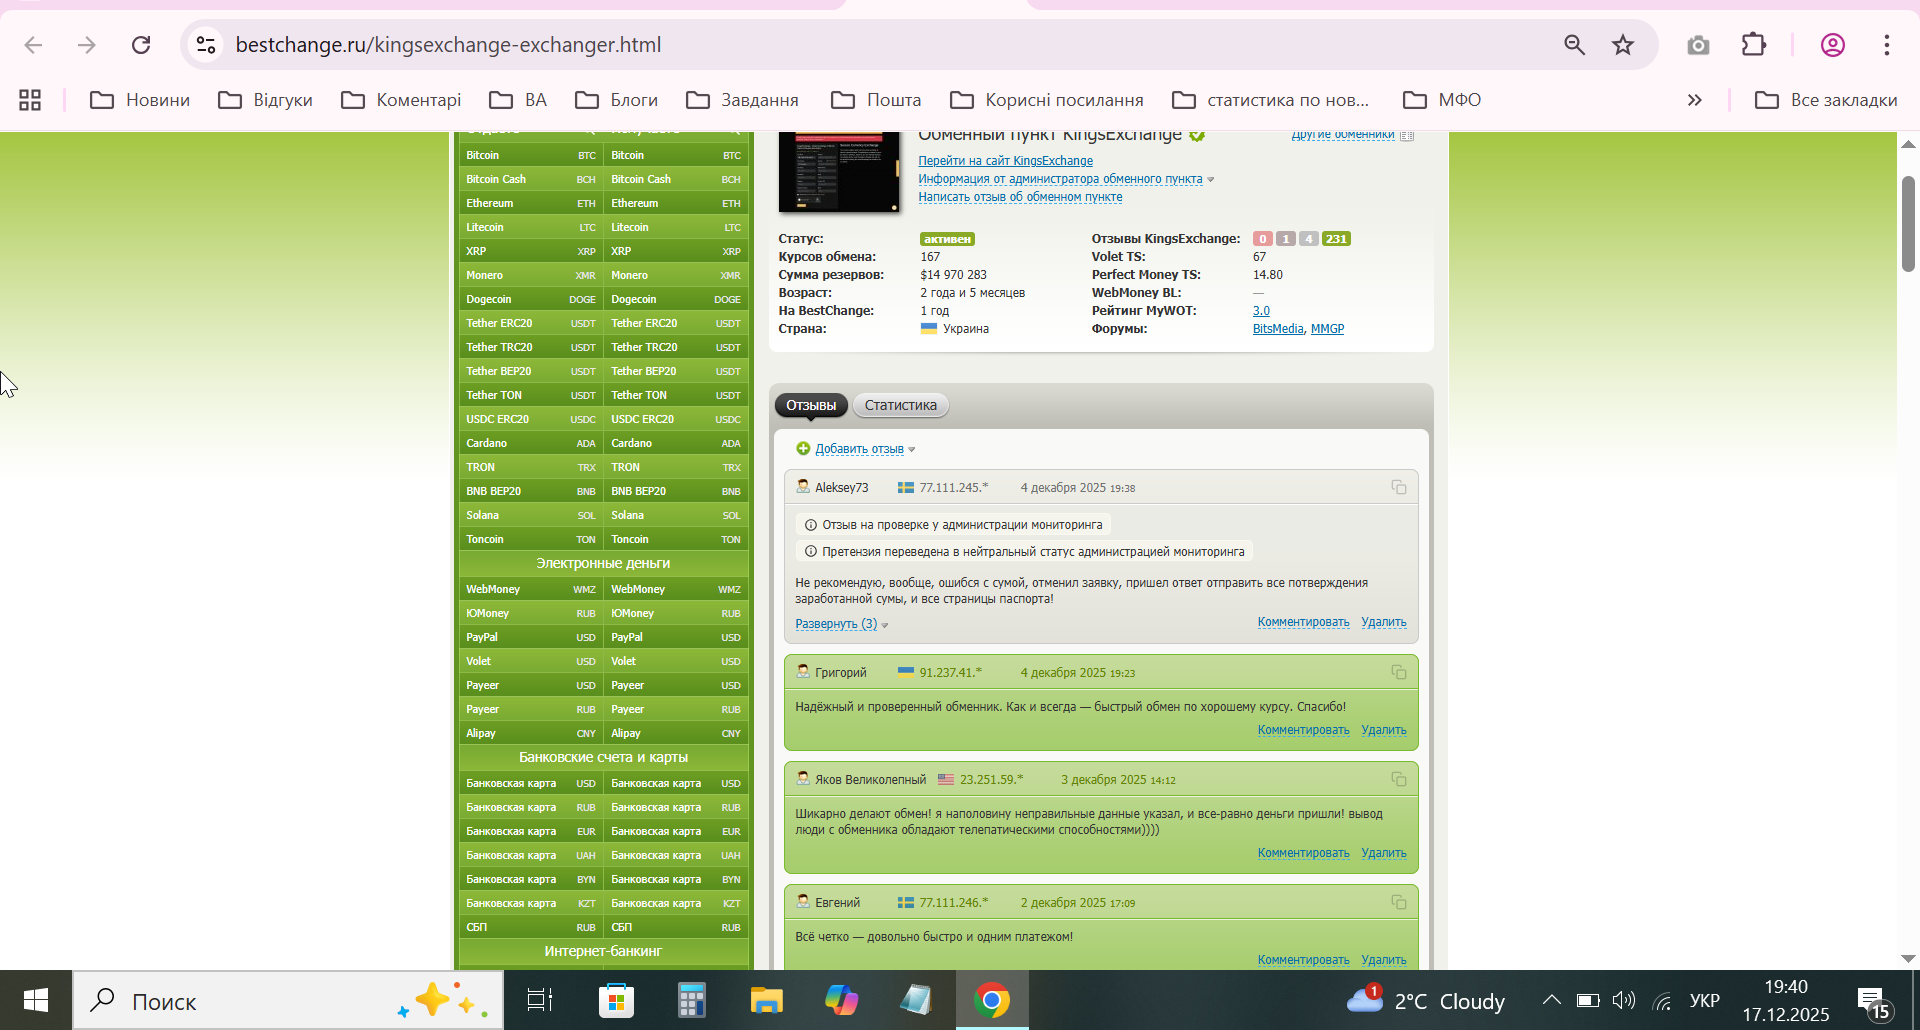Screen dimensions: 1920x1030
Task: Open Chrome three-dot menu
Action: coord(1887,45)
